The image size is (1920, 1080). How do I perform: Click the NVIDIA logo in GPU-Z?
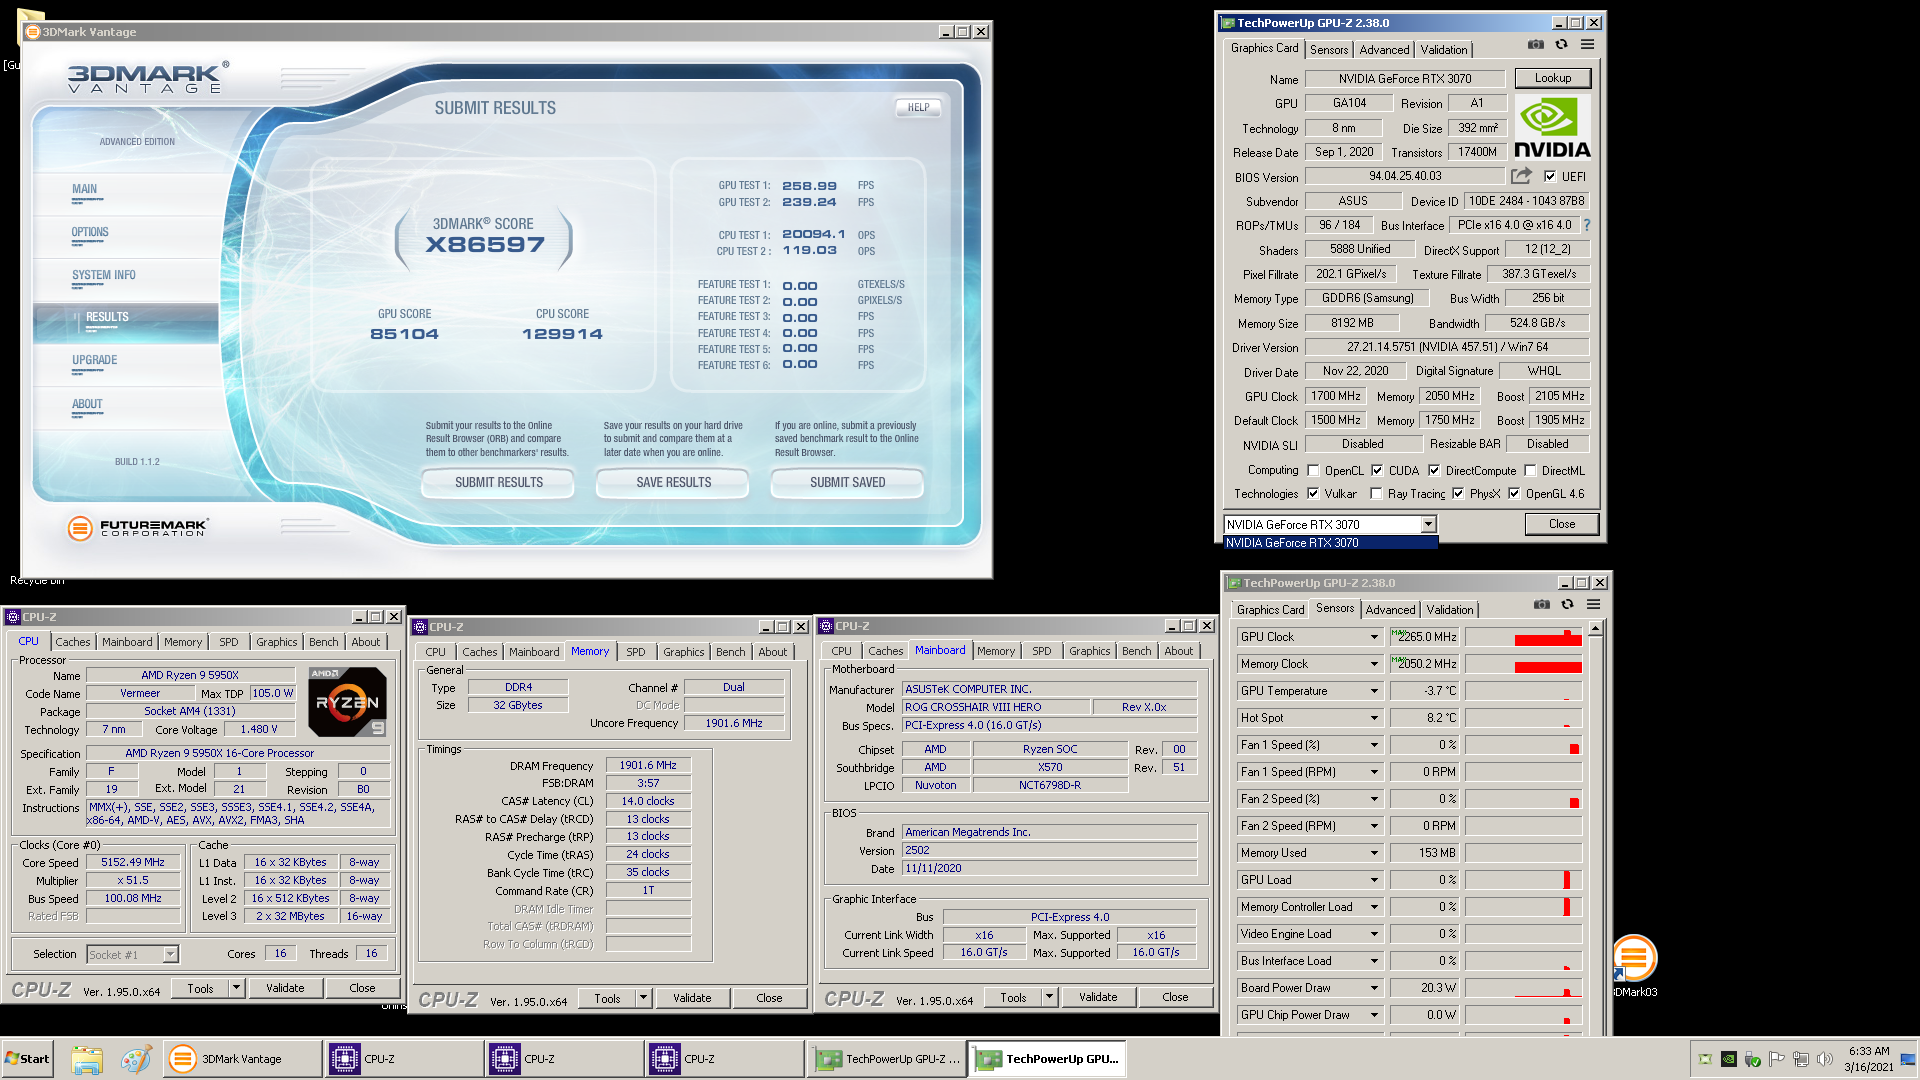click(x=1552, y=127)
